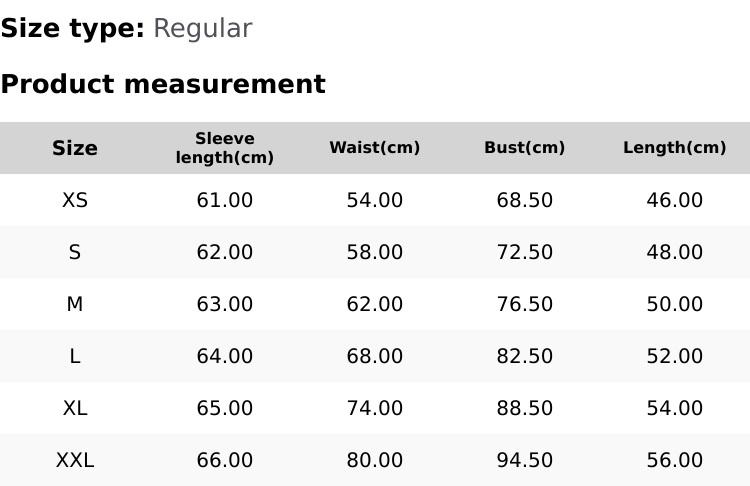
Task: Select the S size row label
Action: [x=75, y=252]
